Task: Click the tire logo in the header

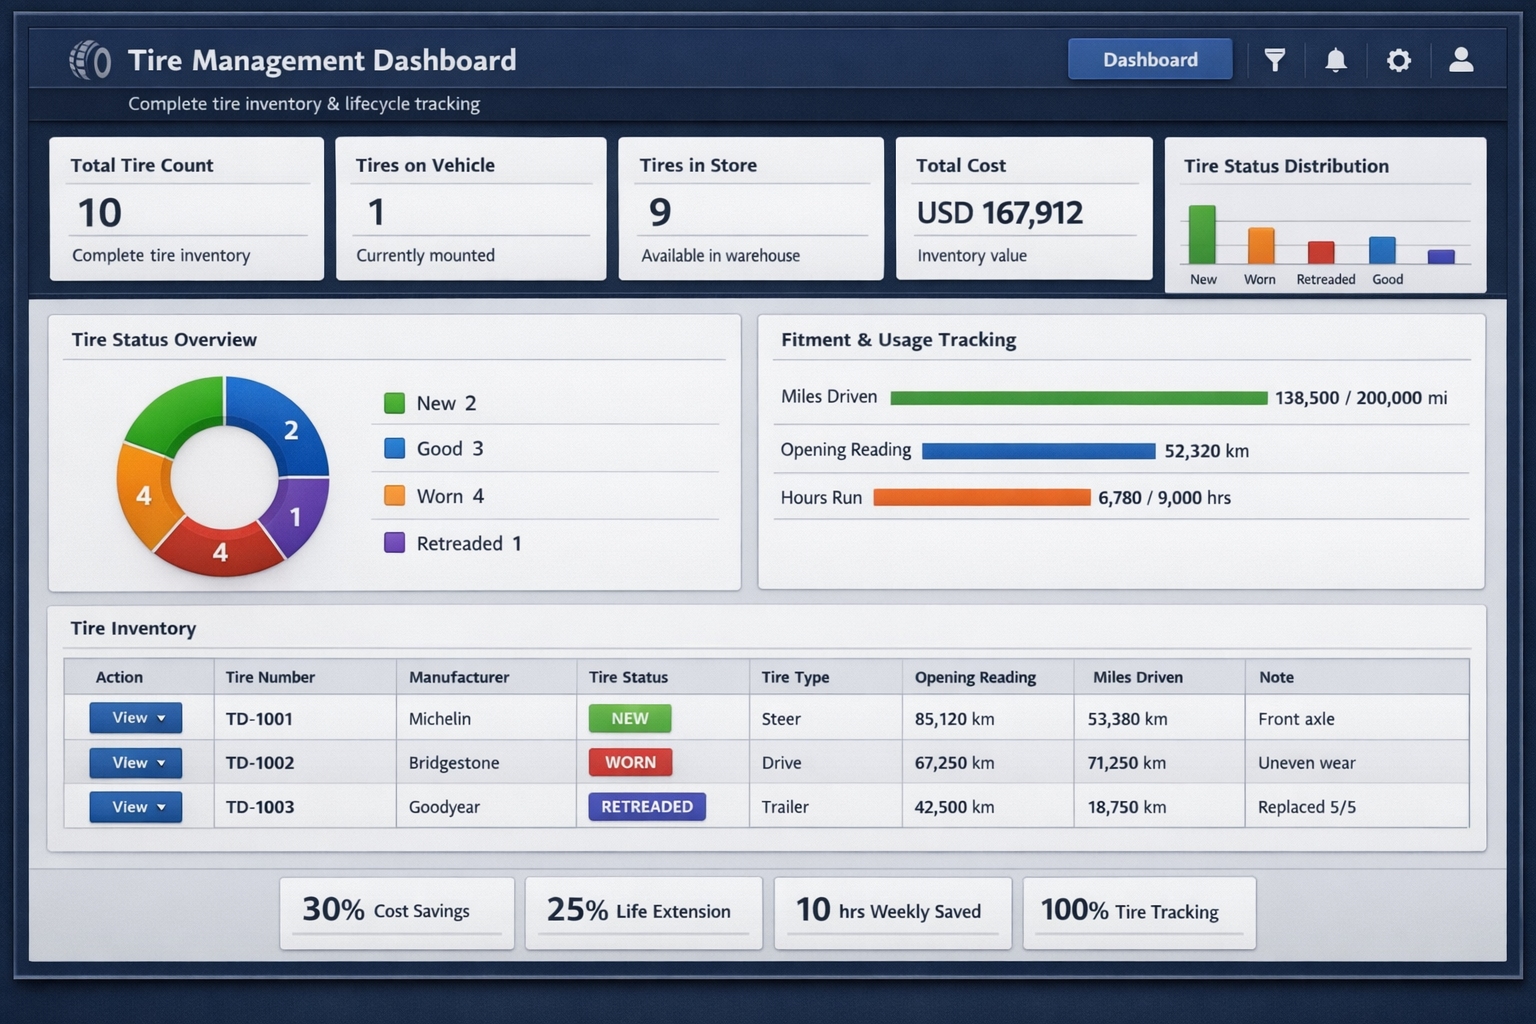Action: pyautogui.click(x=89, y=60)
